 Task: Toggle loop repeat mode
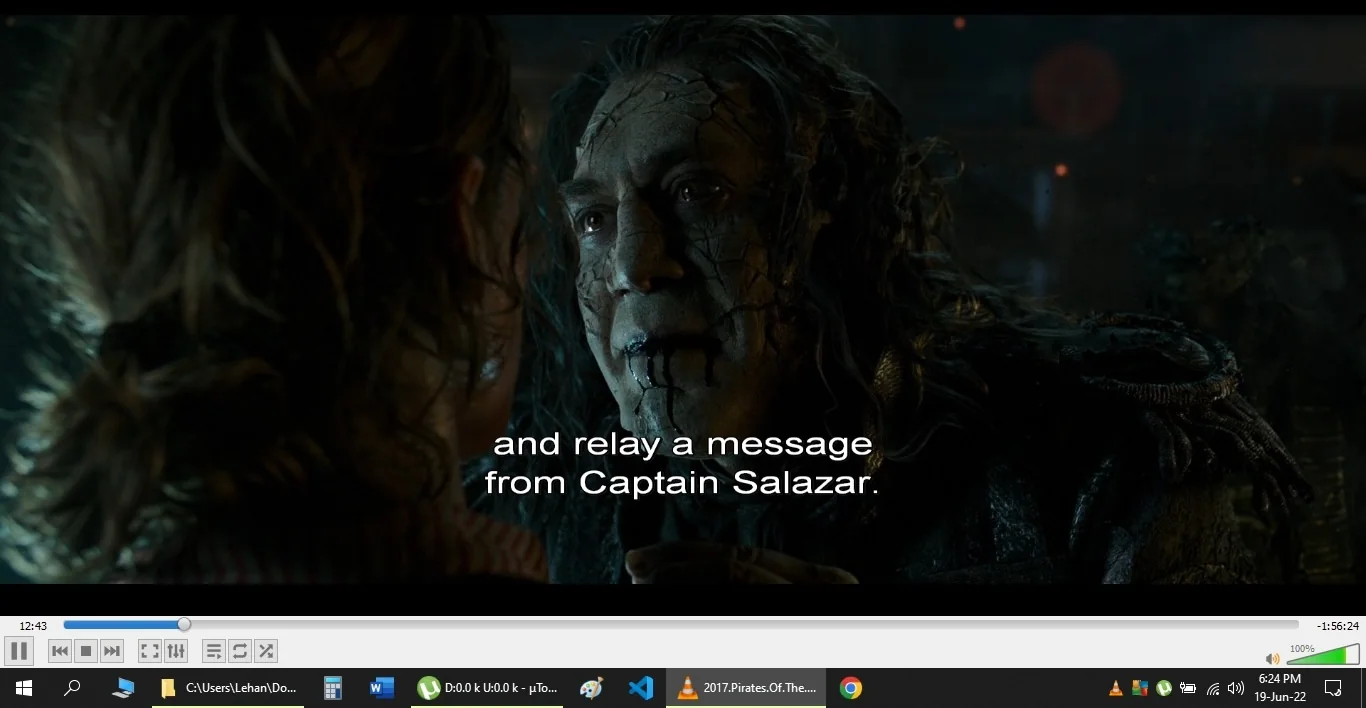240,651
